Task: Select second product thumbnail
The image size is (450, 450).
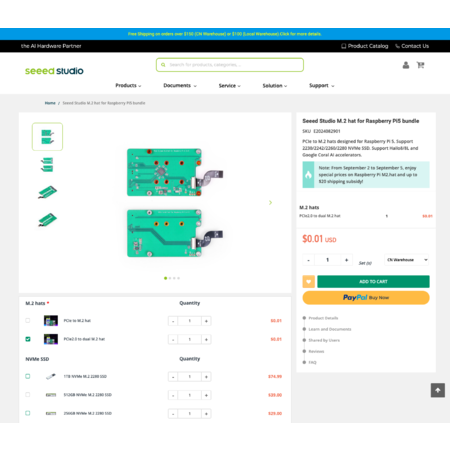Action: tap(47, 165)
